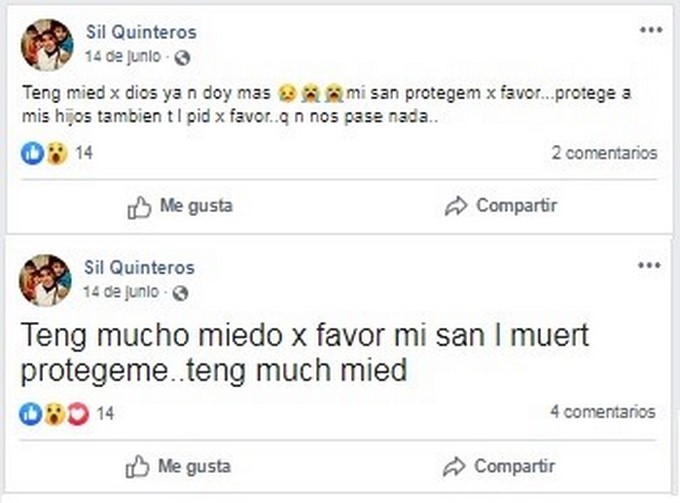The width and height of the screenshot is (680, 503).
Task: Click the globe privacy icon on second post
Action: [x=181, y=292]
